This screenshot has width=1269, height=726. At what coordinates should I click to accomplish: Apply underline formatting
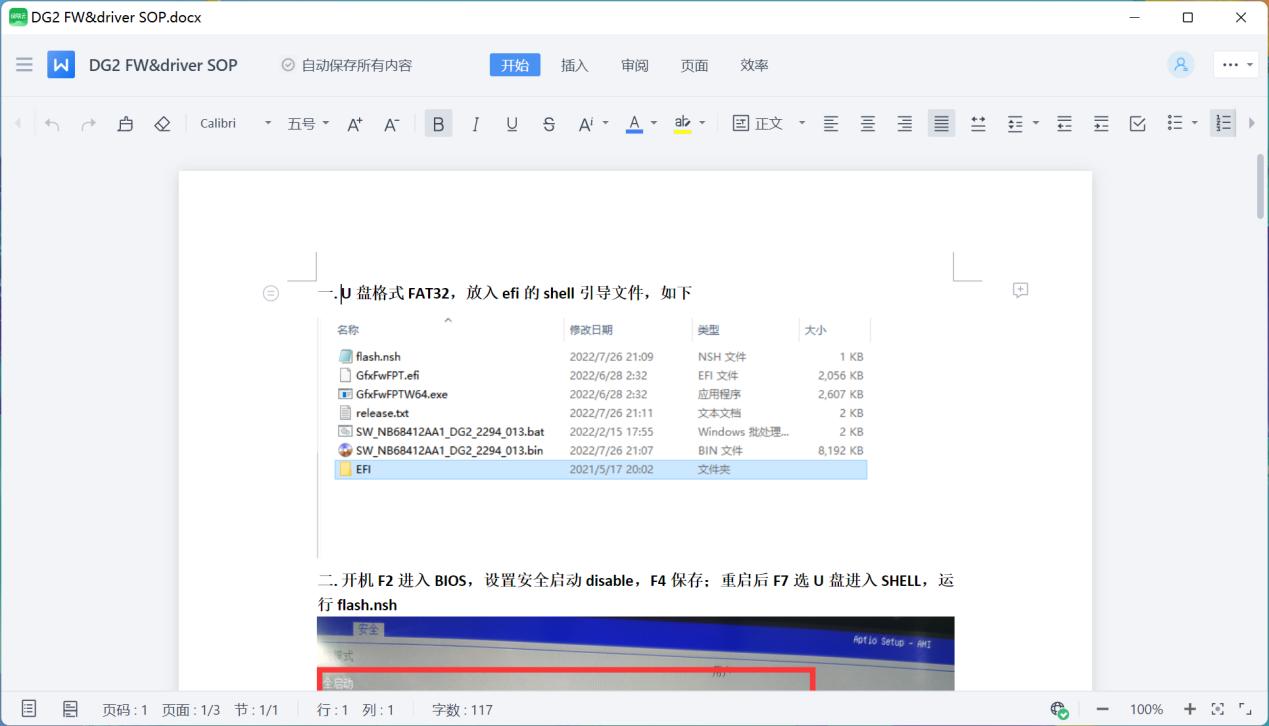512,123
